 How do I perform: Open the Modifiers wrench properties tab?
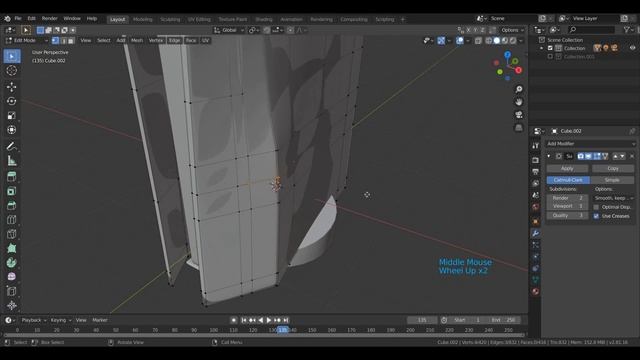[536, 233]
